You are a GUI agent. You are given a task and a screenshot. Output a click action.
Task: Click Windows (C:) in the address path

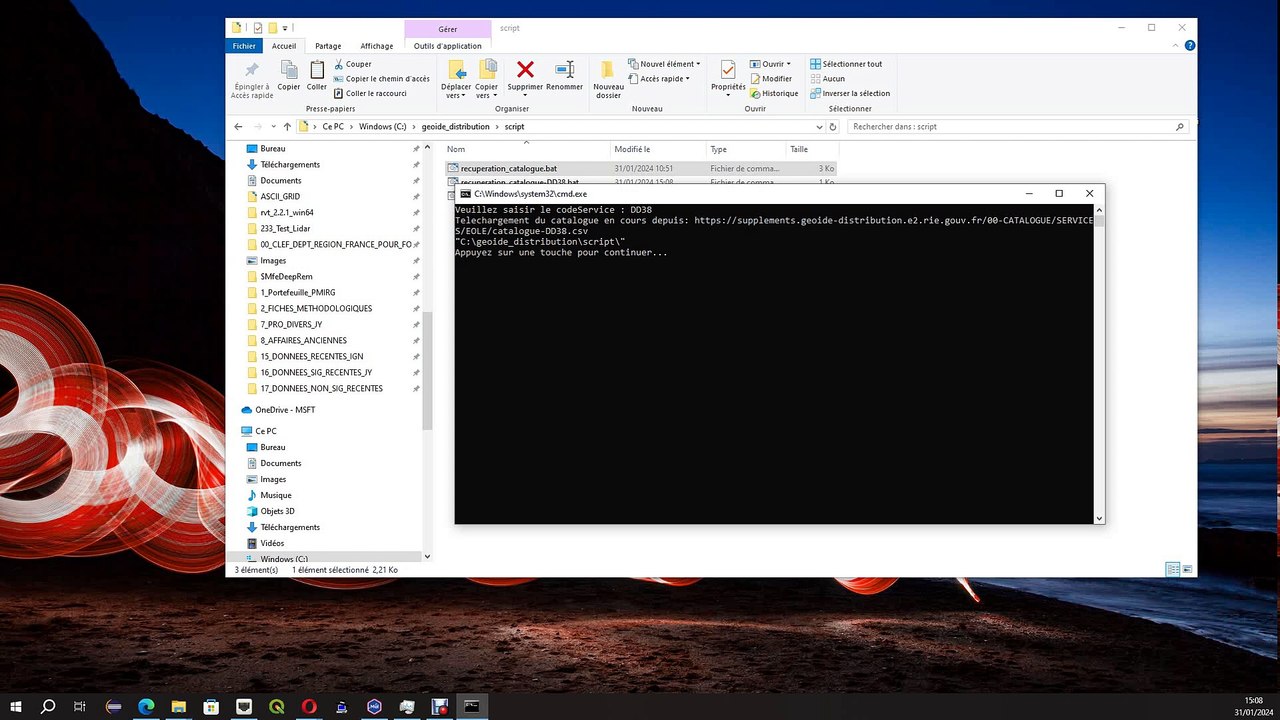click(x=382, y=127)
